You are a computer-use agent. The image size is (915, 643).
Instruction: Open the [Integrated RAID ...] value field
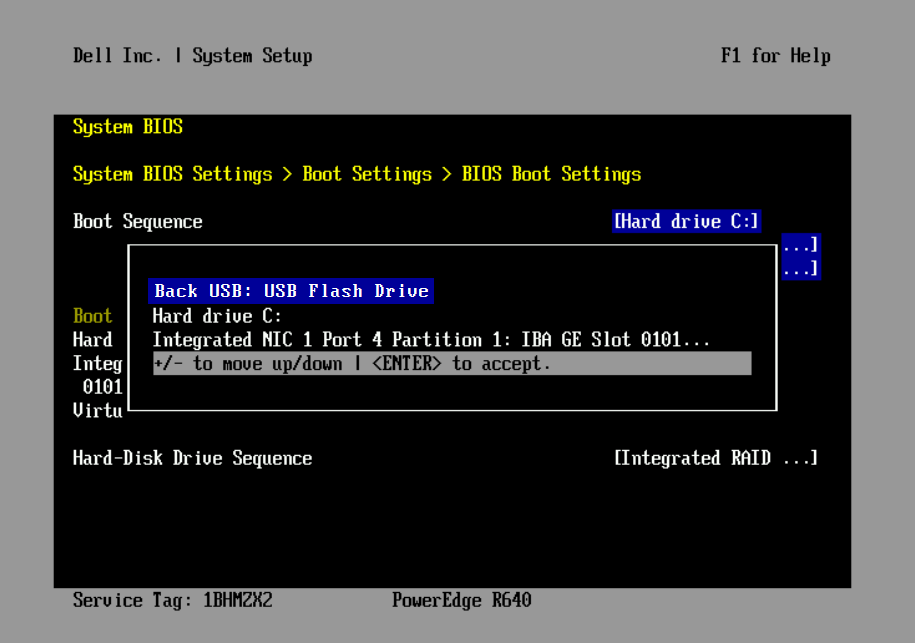coord(715,458)
